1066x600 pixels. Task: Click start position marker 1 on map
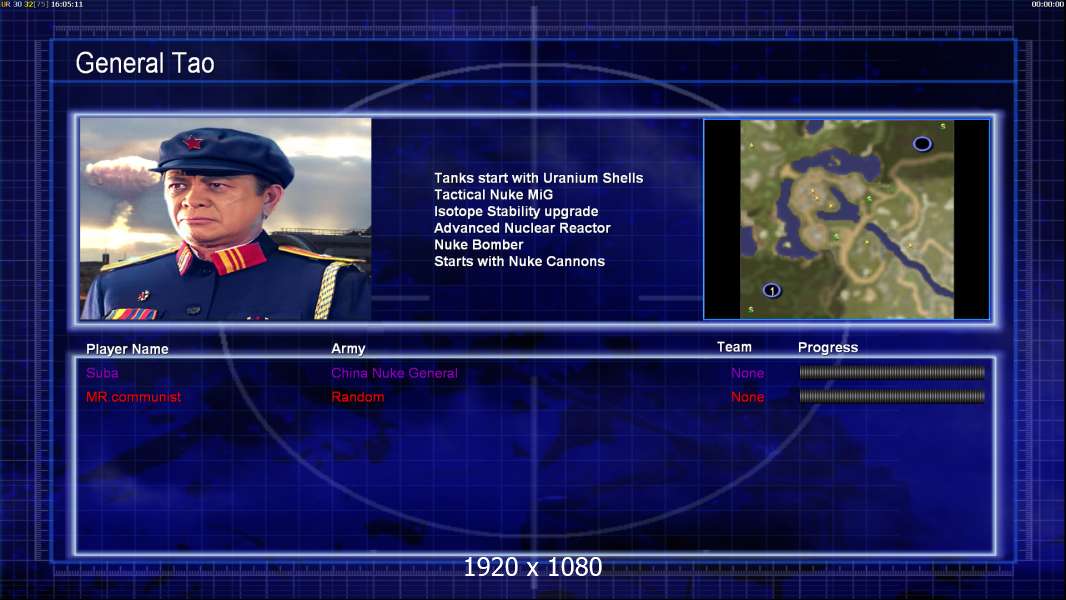[x=772, y=290]
